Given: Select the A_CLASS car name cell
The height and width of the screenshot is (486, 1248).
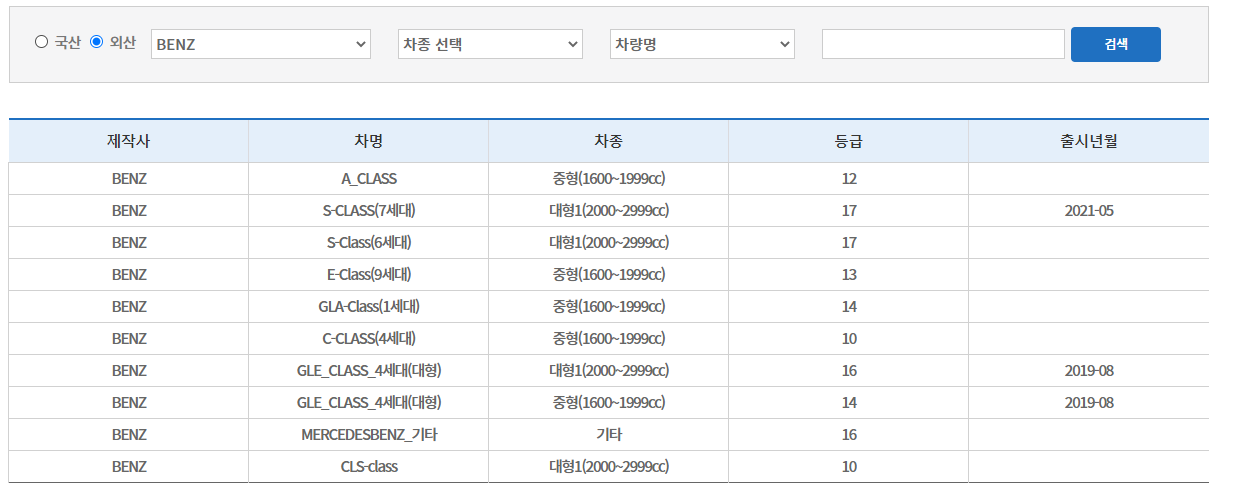Looking at the screenshot, I should pyautogui.click(x=369, y=179).
